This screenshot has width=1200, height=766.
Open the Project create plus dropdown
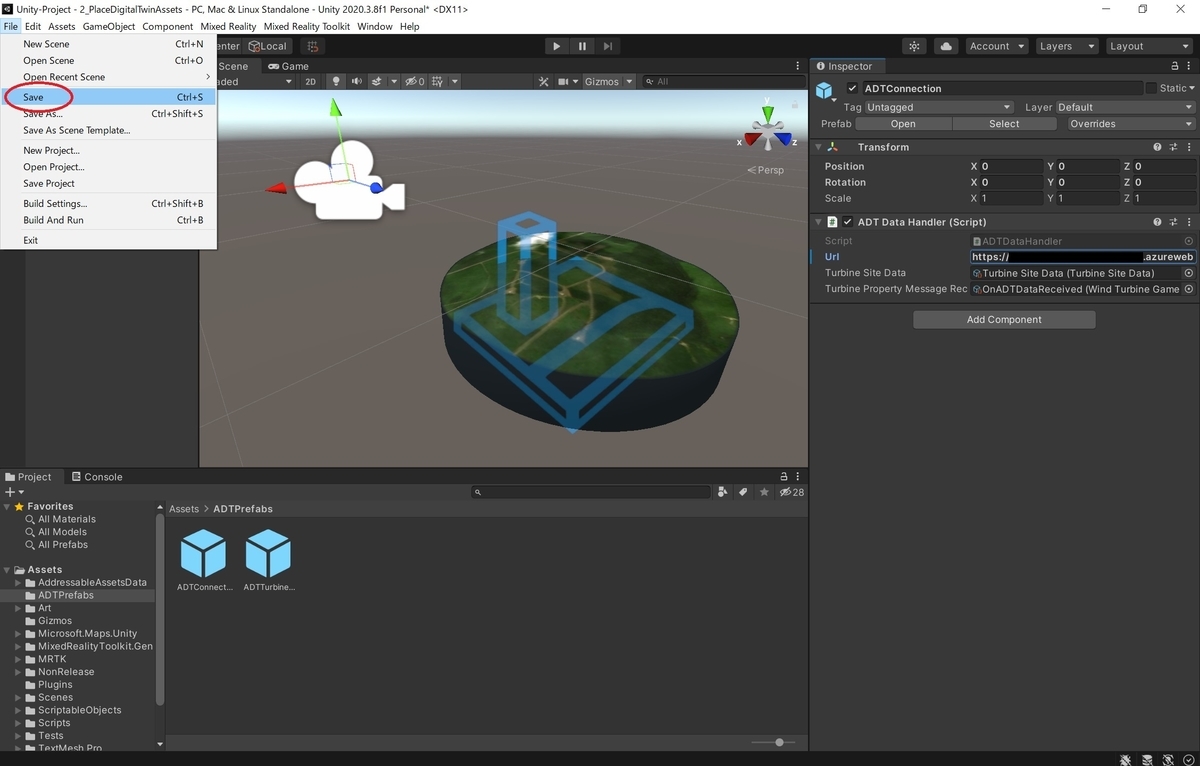tap(13, 492)
